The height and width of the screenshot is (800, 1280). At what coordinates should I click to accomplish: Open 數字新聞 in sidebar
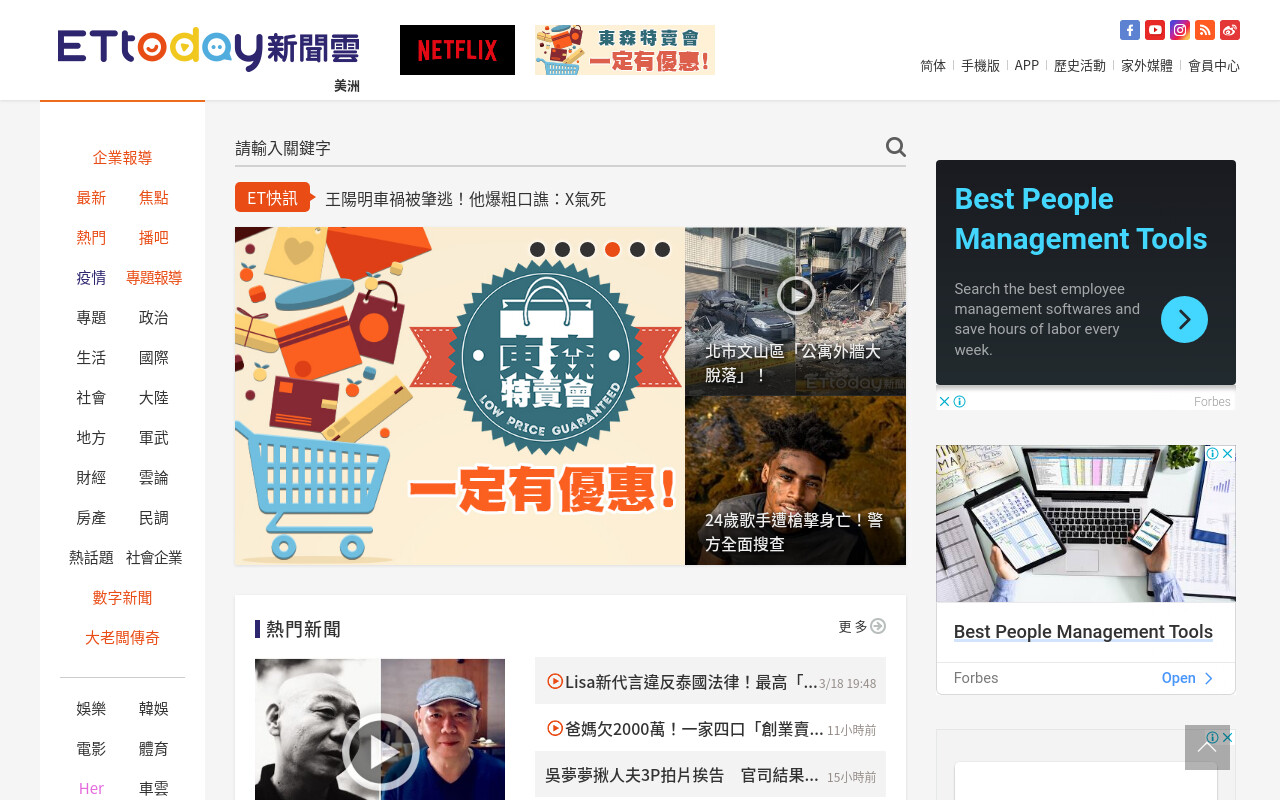pyautogui.click(x=122, y=597)
